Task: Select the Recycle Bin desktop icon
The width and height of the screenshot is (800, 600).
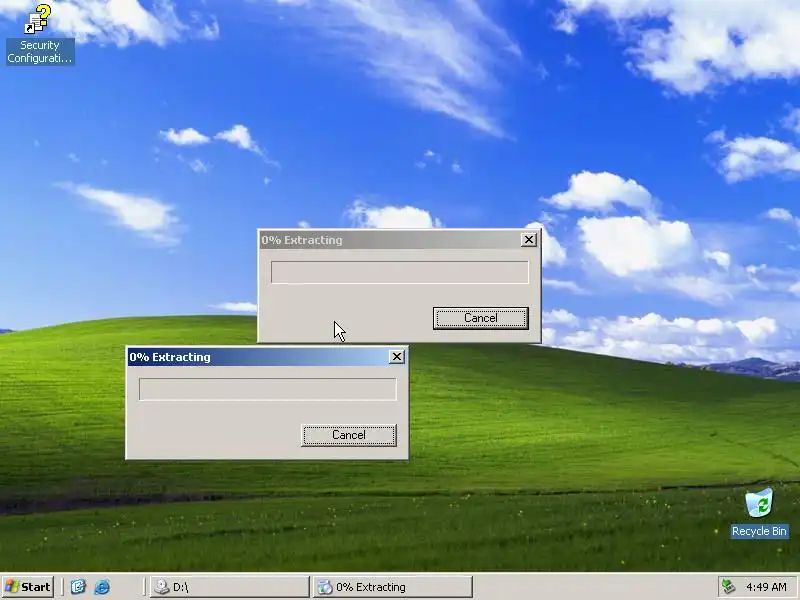Action: (x=759, y=513)
